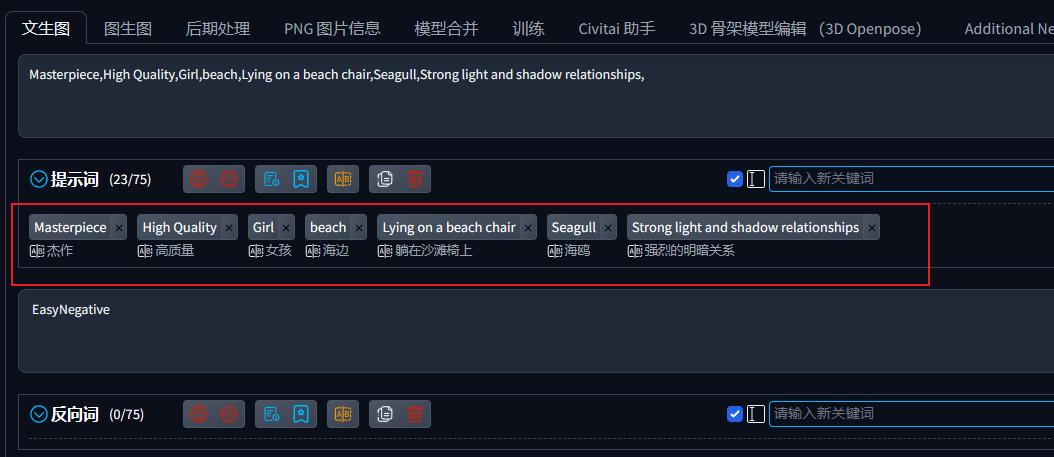Collapse the 提示词 section chevron
The image size is (1054, 457).
[x=40, y=179]
